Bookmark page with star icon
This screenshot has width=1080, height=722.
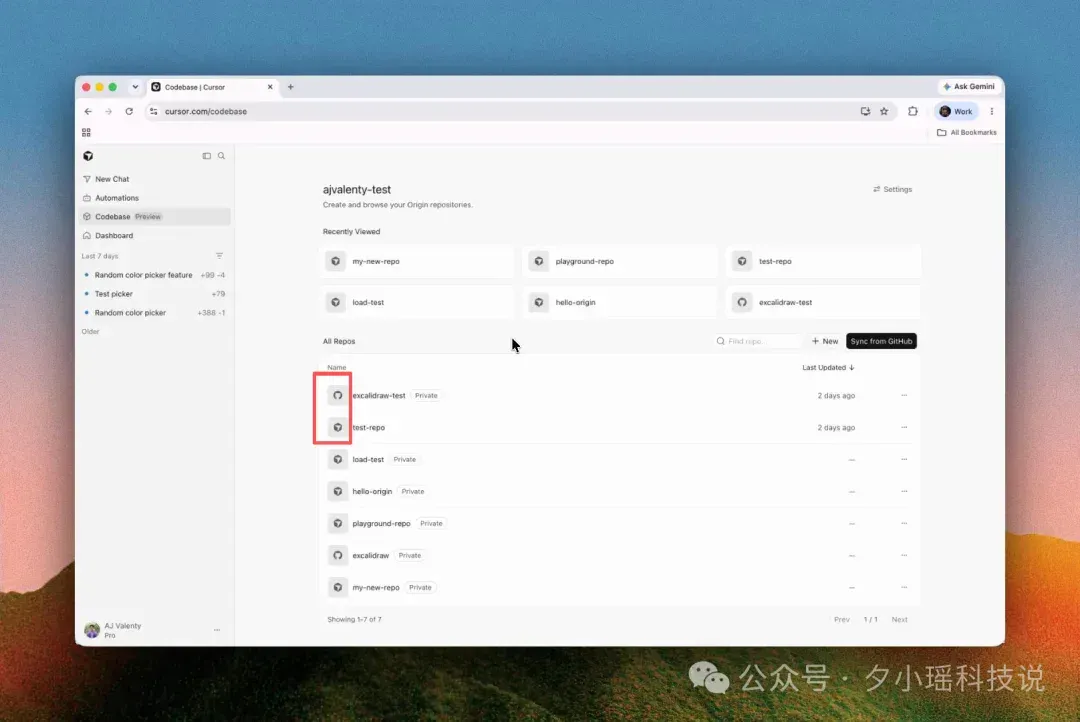click(884, 112)
